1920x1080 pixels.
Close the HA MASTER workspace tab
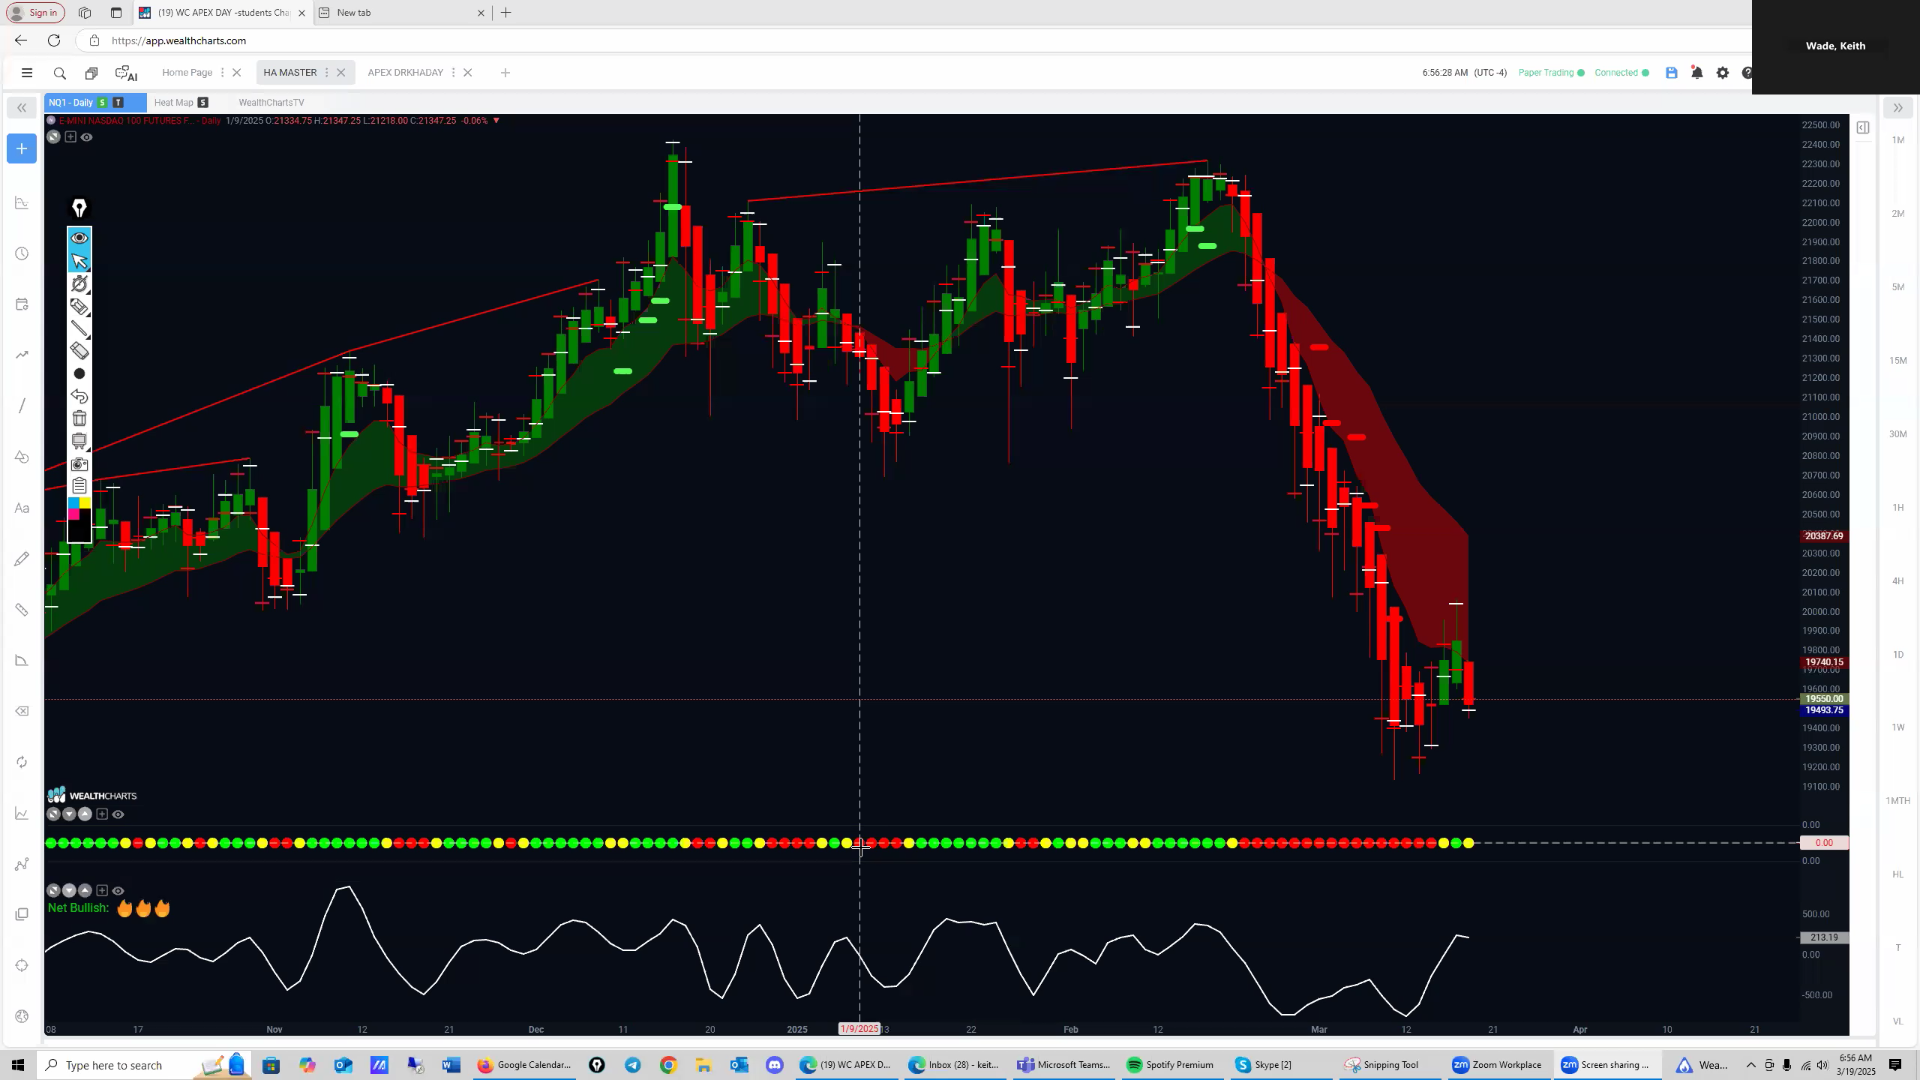(341, 73)
